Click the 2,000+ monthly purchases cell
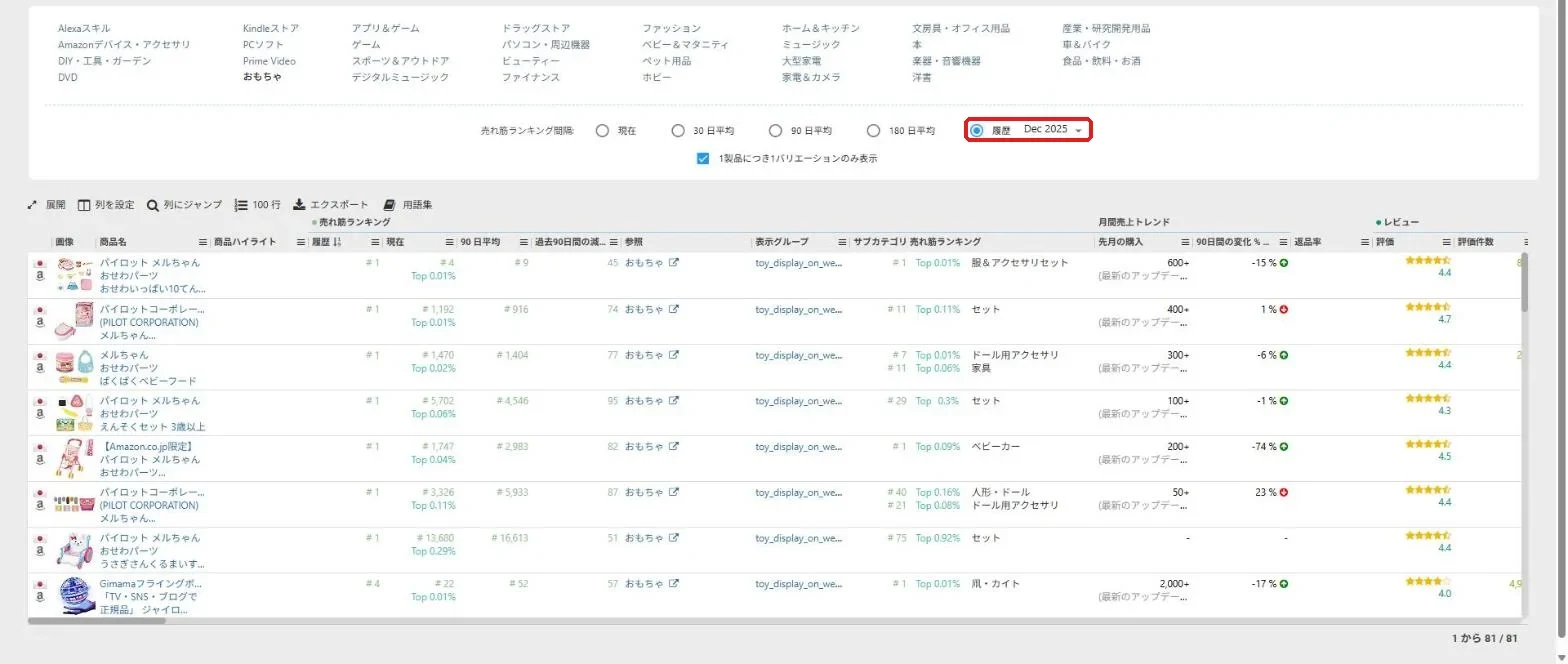Screen dimensions: 1568x664 coord(1173,584)
